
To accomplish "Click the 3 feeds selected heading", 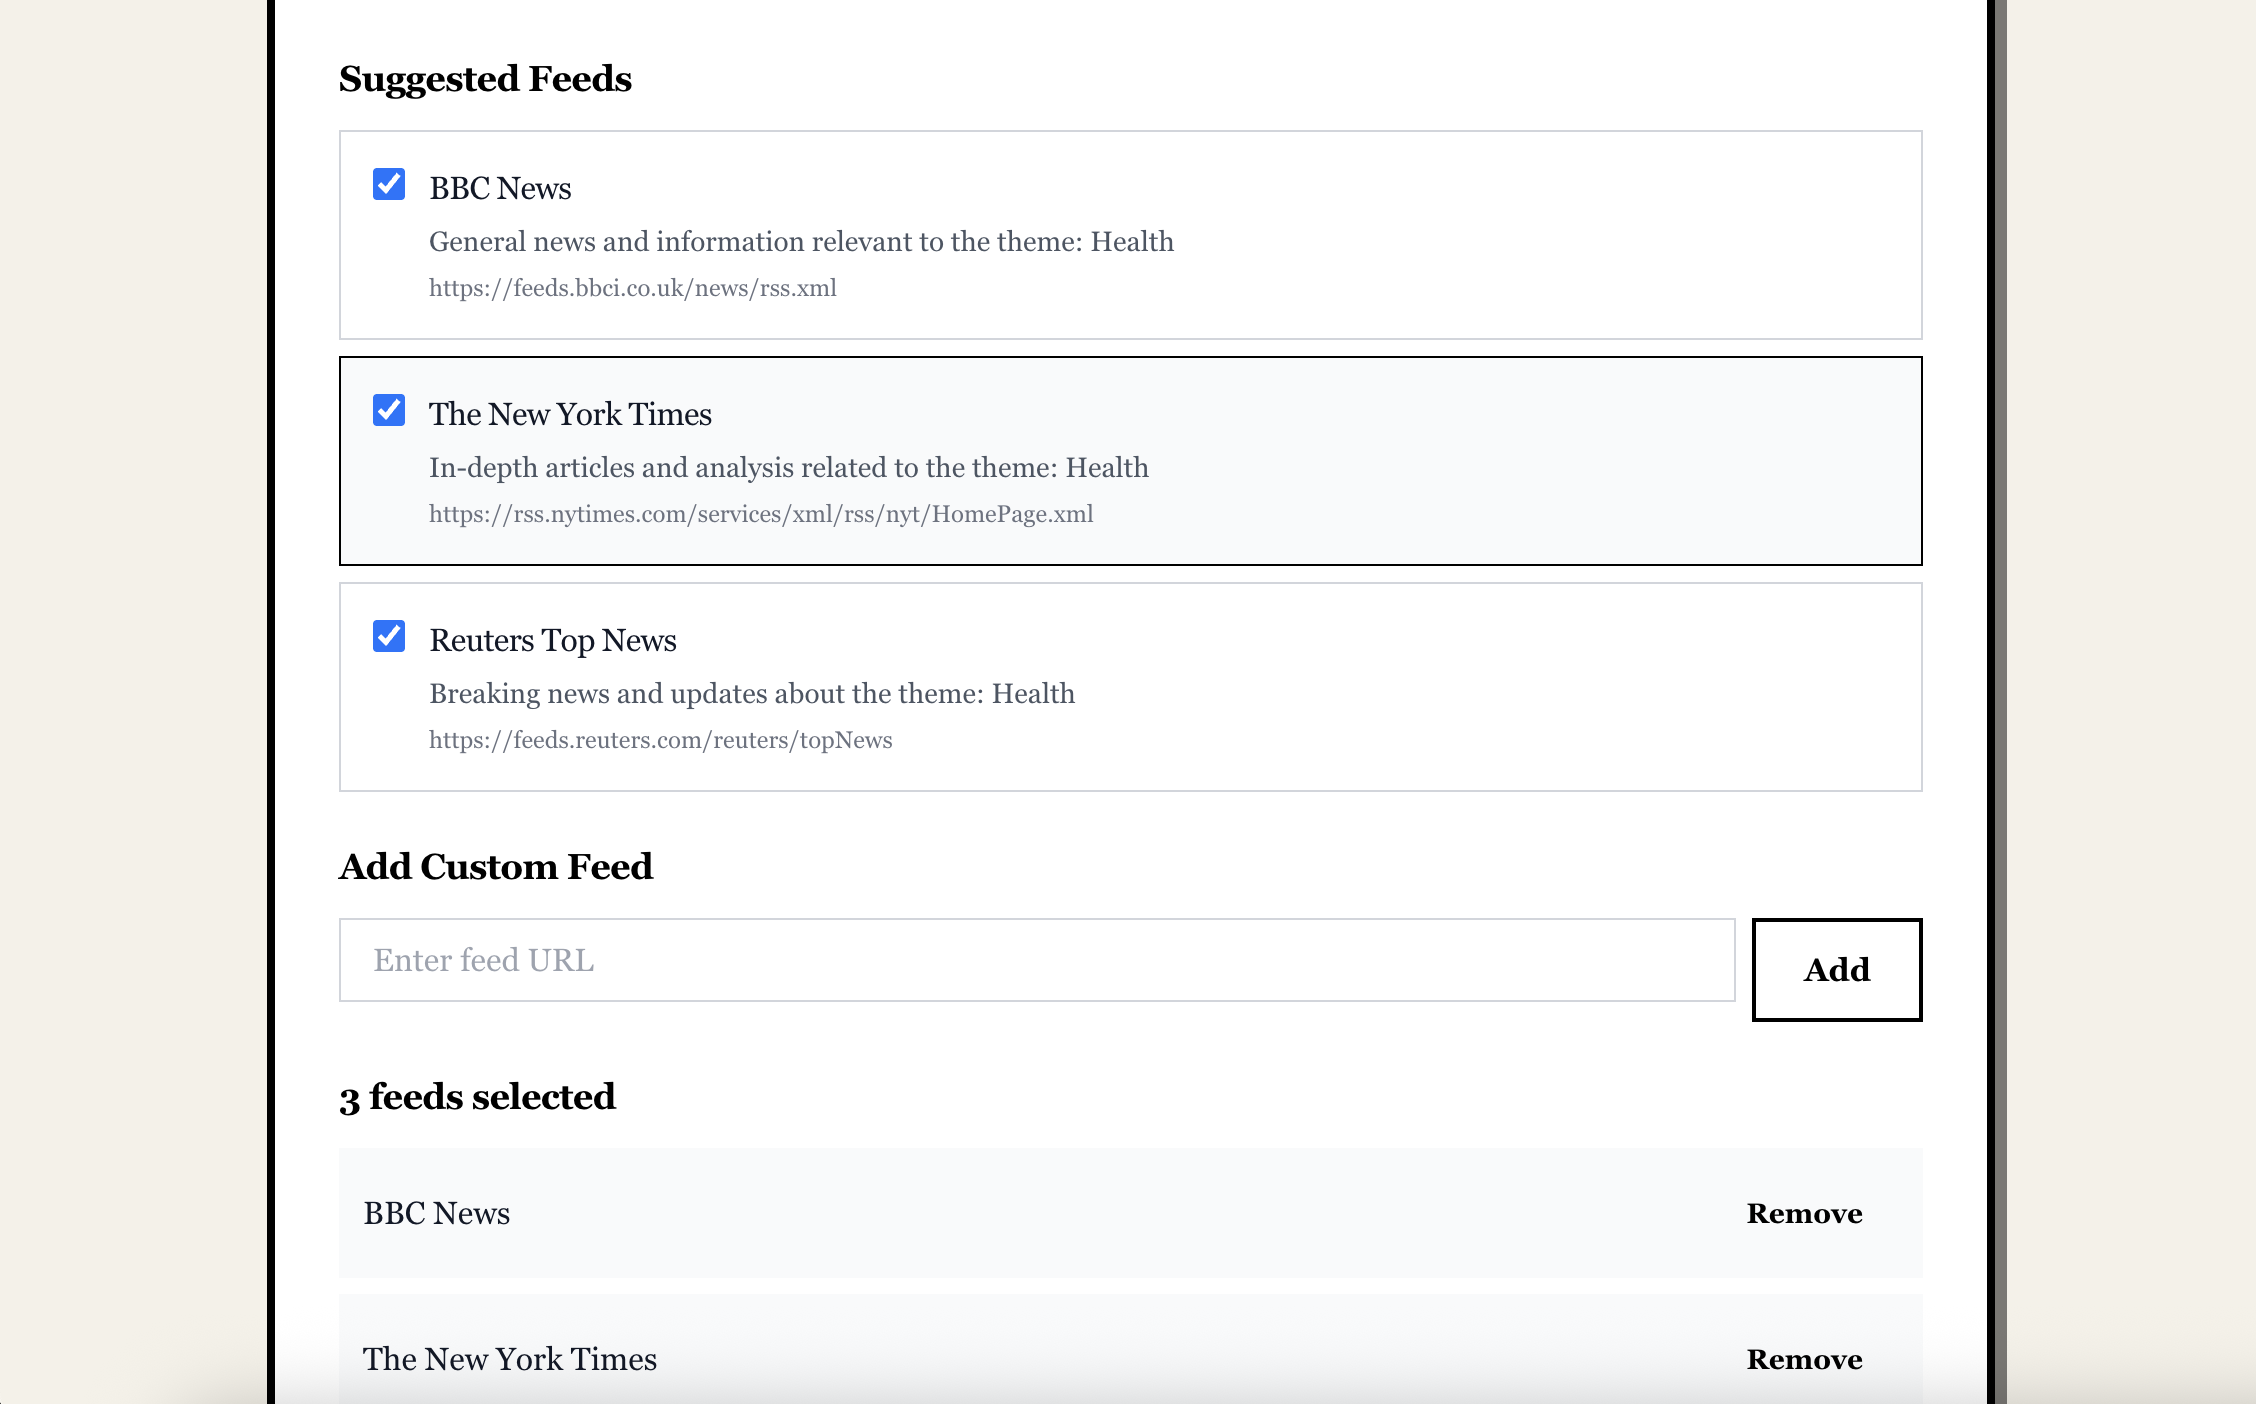I will tap(477, 1097).
